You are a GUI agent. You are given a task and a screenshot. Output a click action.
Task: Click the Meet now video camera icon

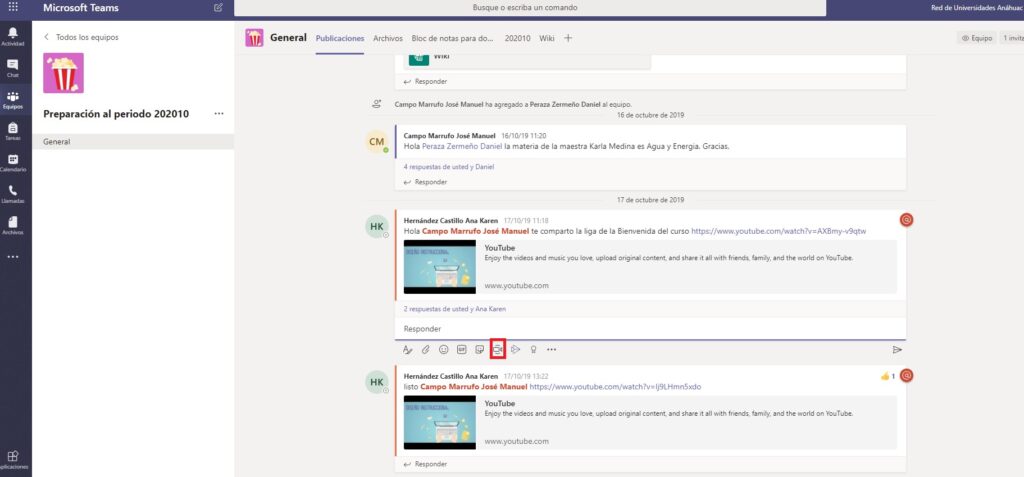(x=497, y=349)
